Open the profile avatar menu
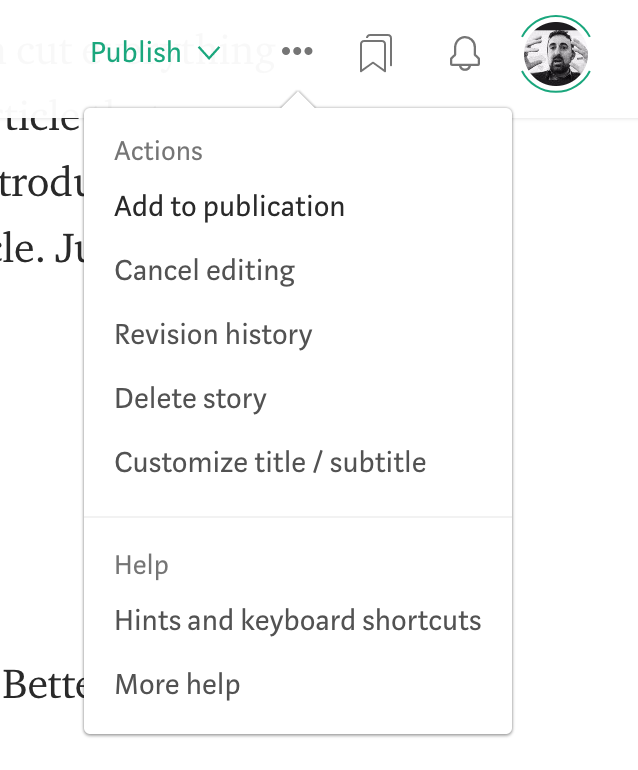 (556, 52)
